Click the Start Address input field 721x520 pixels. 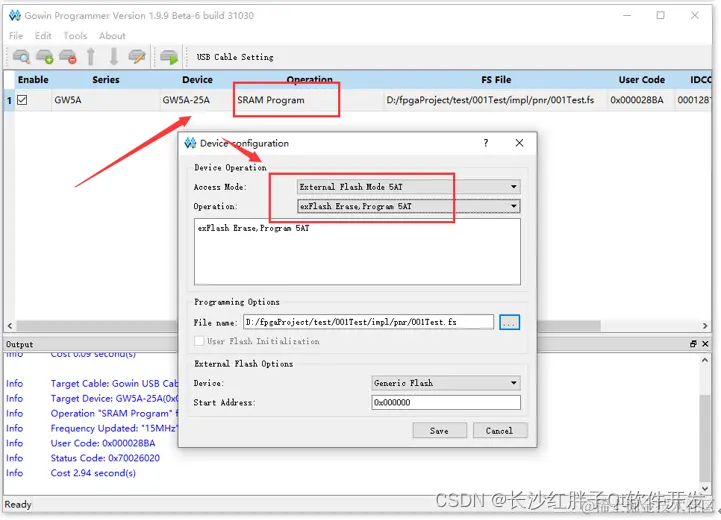click(446, 402)
